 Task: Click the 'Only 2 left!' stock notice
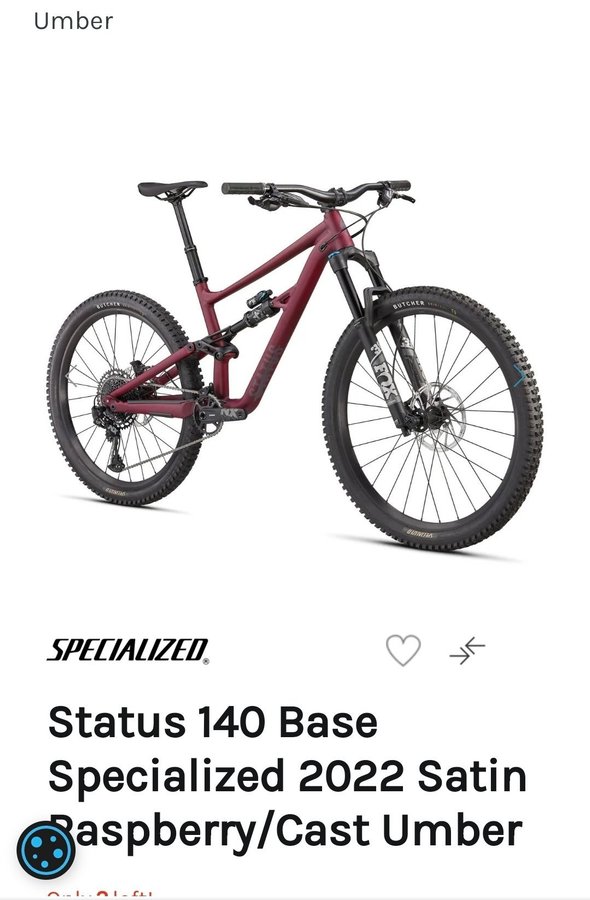[x=100, y=895]
